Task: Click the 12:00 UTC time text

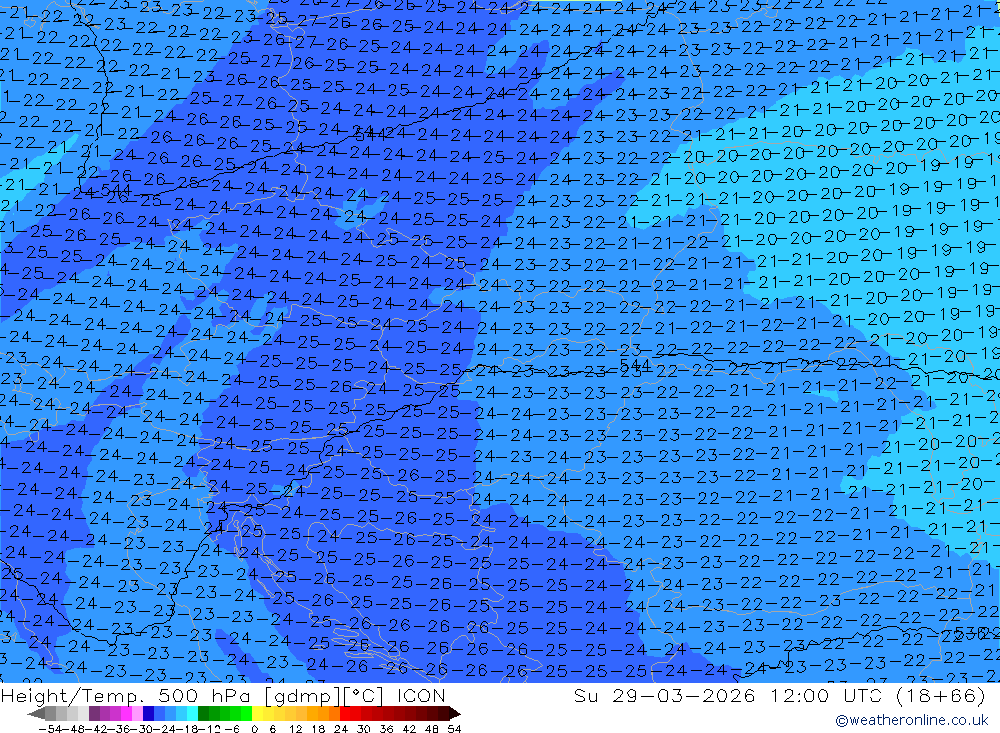Action: point(826,695)
